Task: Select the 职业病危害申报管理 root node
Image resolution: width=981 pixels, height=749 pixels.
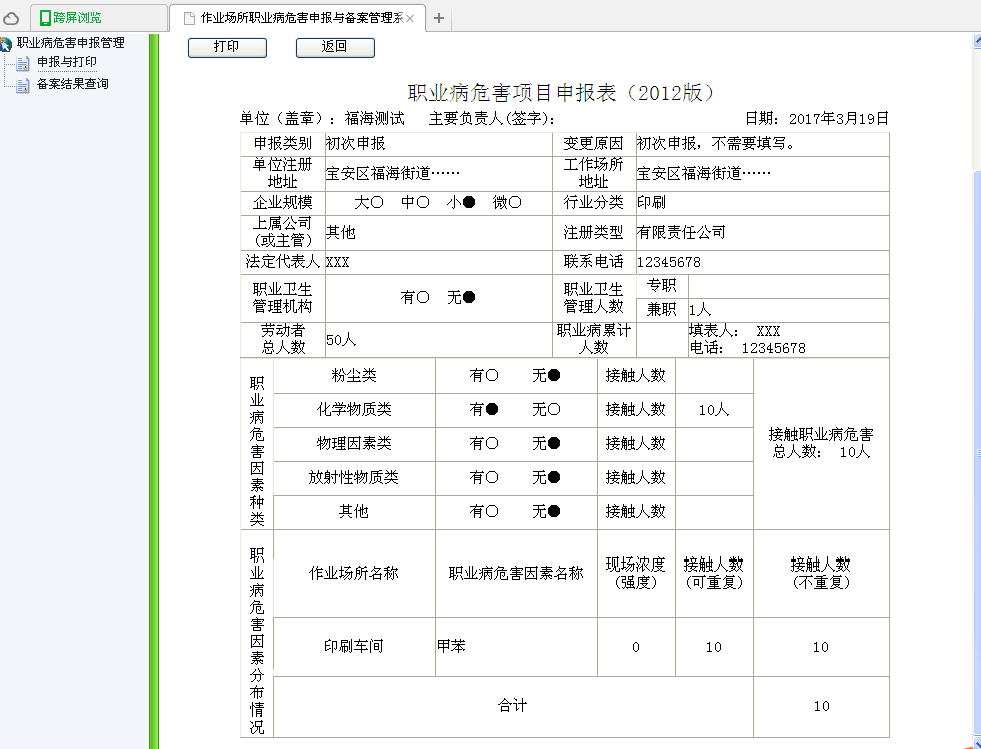Action: 71,43
